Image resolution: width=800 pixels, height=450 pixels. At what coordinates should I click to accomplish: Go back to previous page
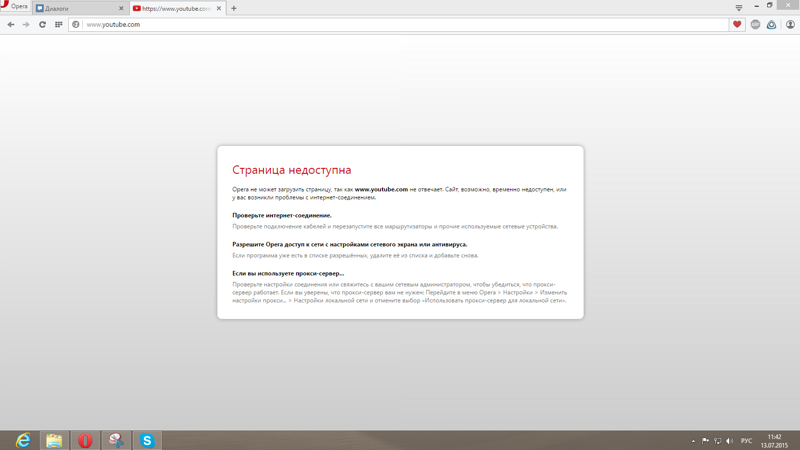(x=11, y=24)
